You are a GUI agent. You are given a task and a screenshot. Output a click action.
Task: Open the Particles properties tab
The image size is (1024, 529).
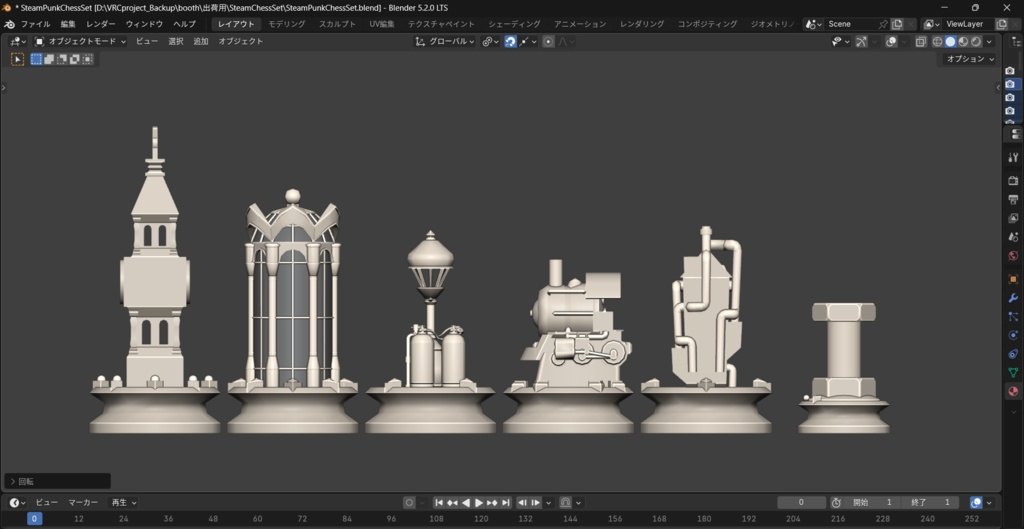(x=1013, y=317)
